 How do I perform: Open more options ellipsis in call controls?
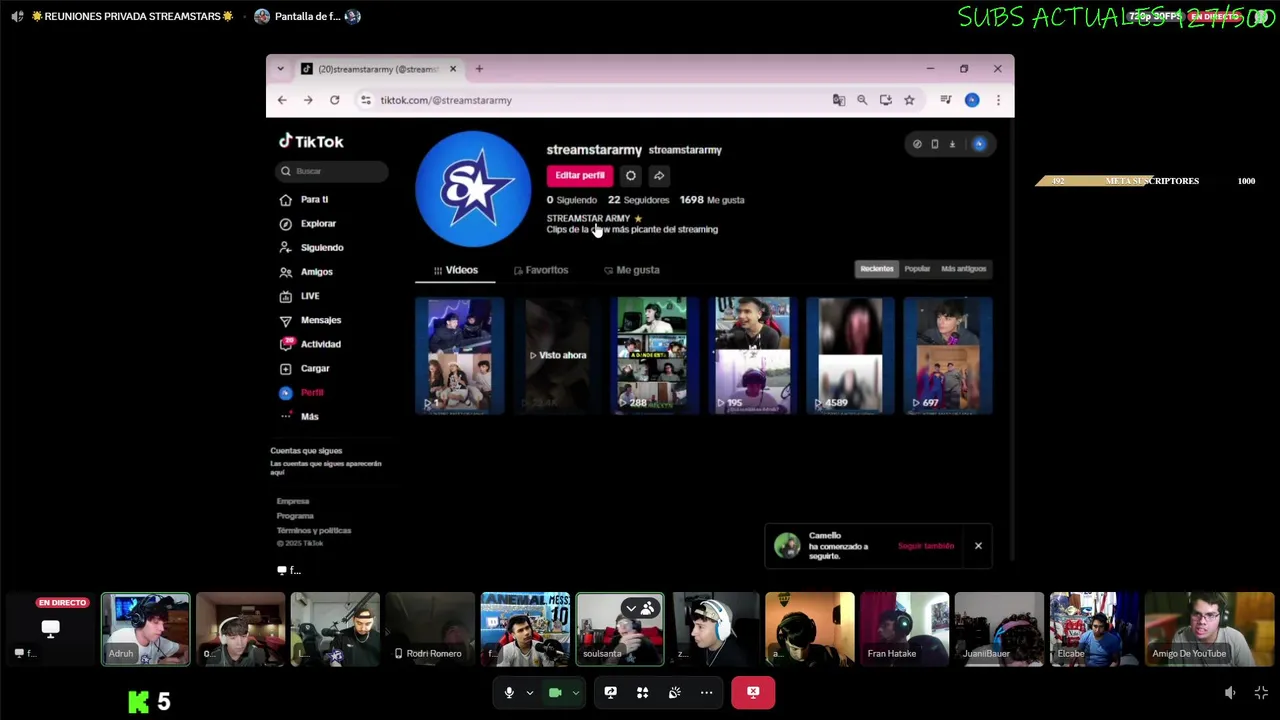click(x=707, y=692)
